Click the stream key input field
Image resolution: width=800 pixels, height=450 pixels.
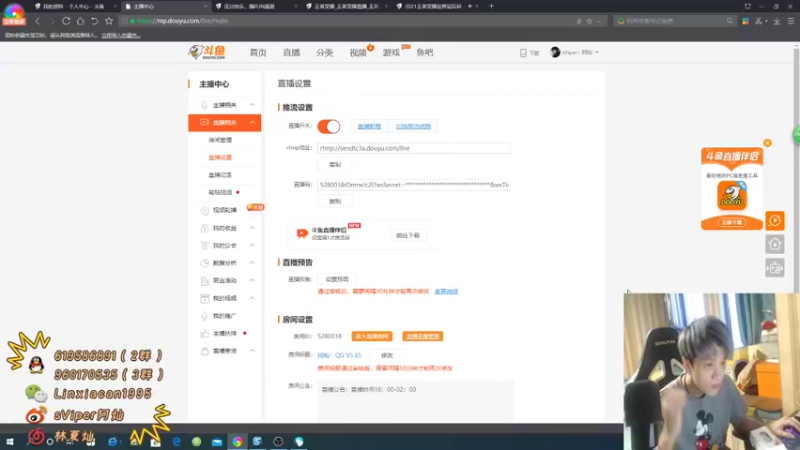(414, 185)
